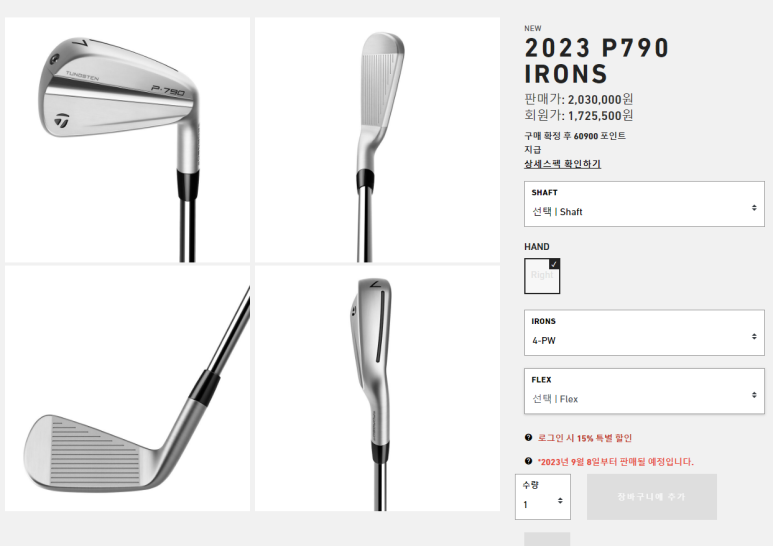773x546 pixels.
Task: Open the 상세스팩 확인하기 specs link
Action: (x=562, y=164)
